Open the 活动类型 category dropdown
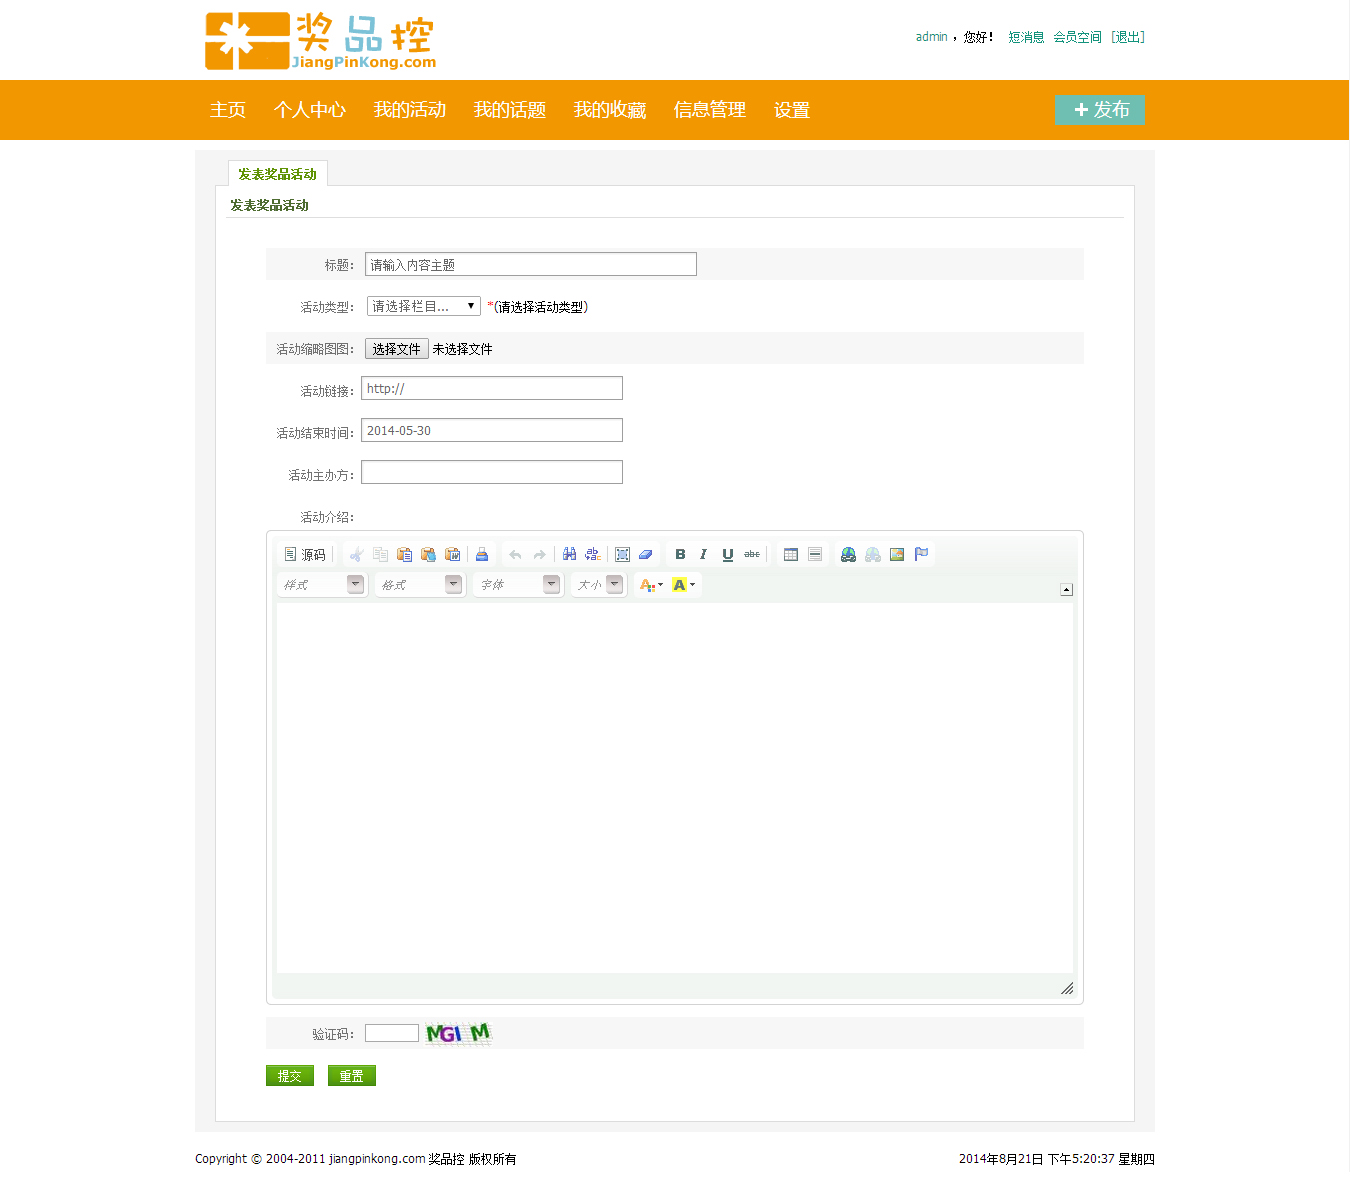The width and height of the screenshot is (1350, 1180). click(423, 306)
